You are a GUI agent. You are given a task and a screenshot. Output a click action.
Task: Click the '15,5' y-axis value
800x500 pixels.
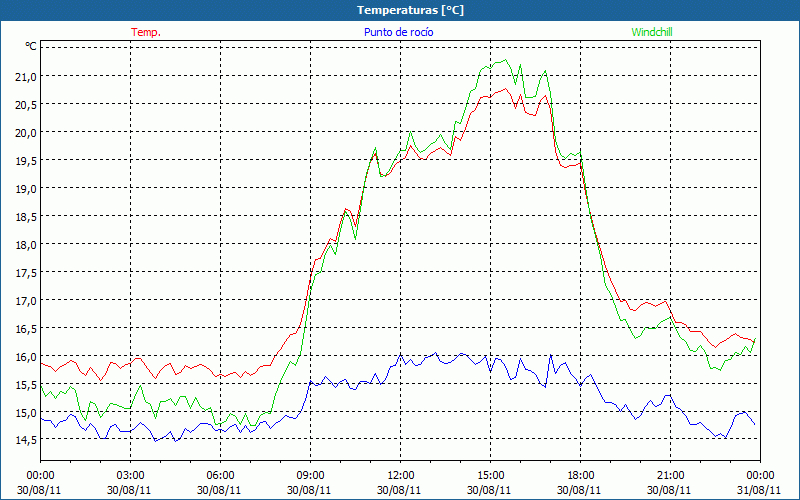(x=26, y=385)
